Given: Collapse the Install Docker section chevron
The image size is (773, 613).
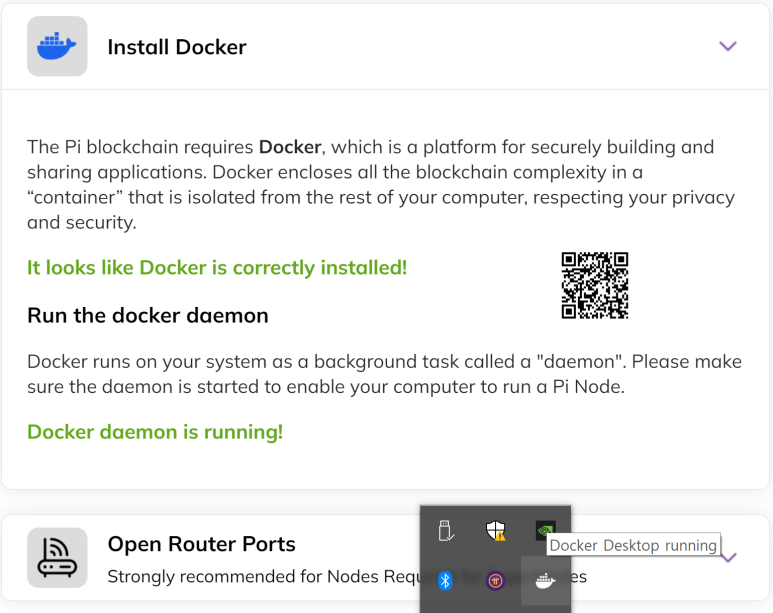Looking at the screenshot, I should 728,46.
